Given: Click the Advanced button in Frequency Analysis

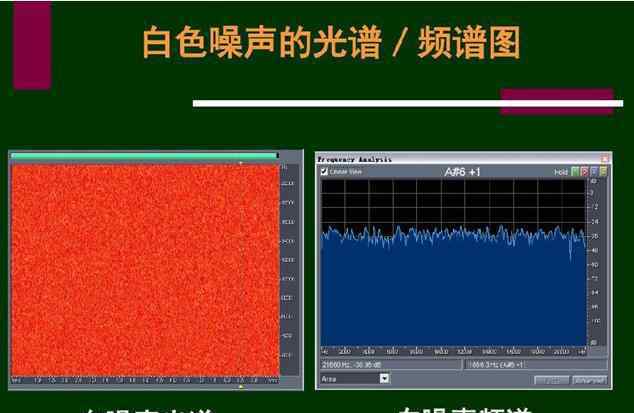Looking at the screenshot, I should point(590,380).
